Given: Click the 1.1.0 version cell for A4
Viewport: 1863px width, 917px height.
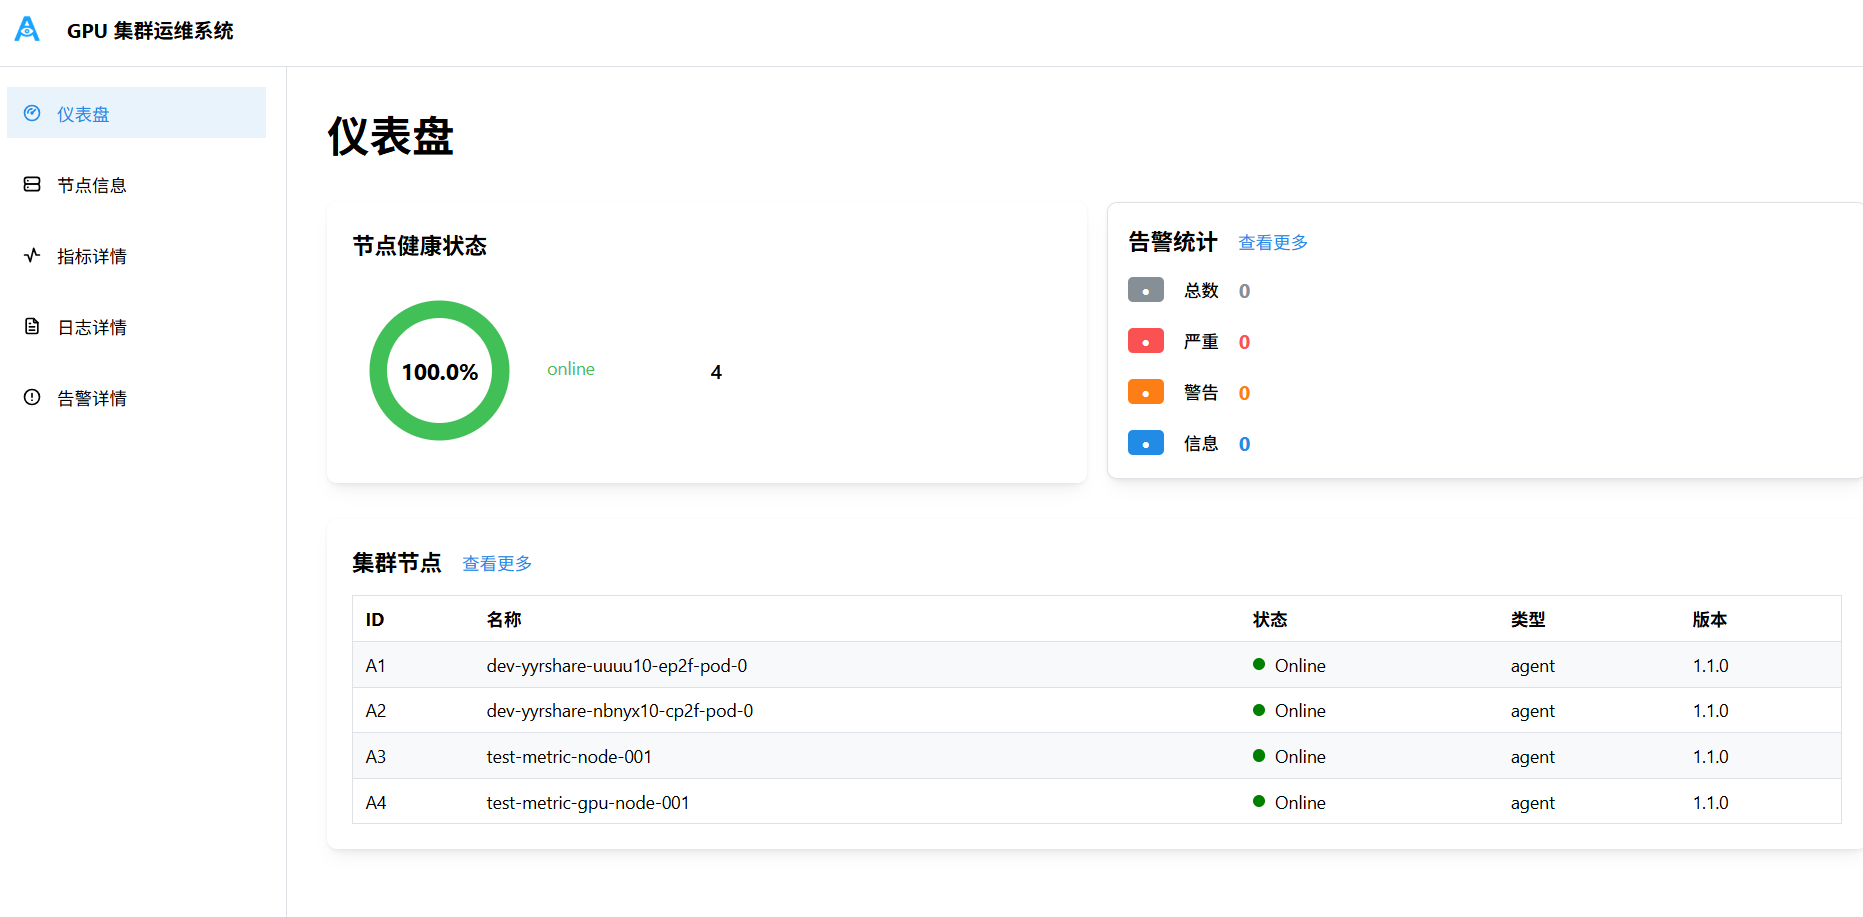Looking at the screenshot, I should coord(1711,803).
